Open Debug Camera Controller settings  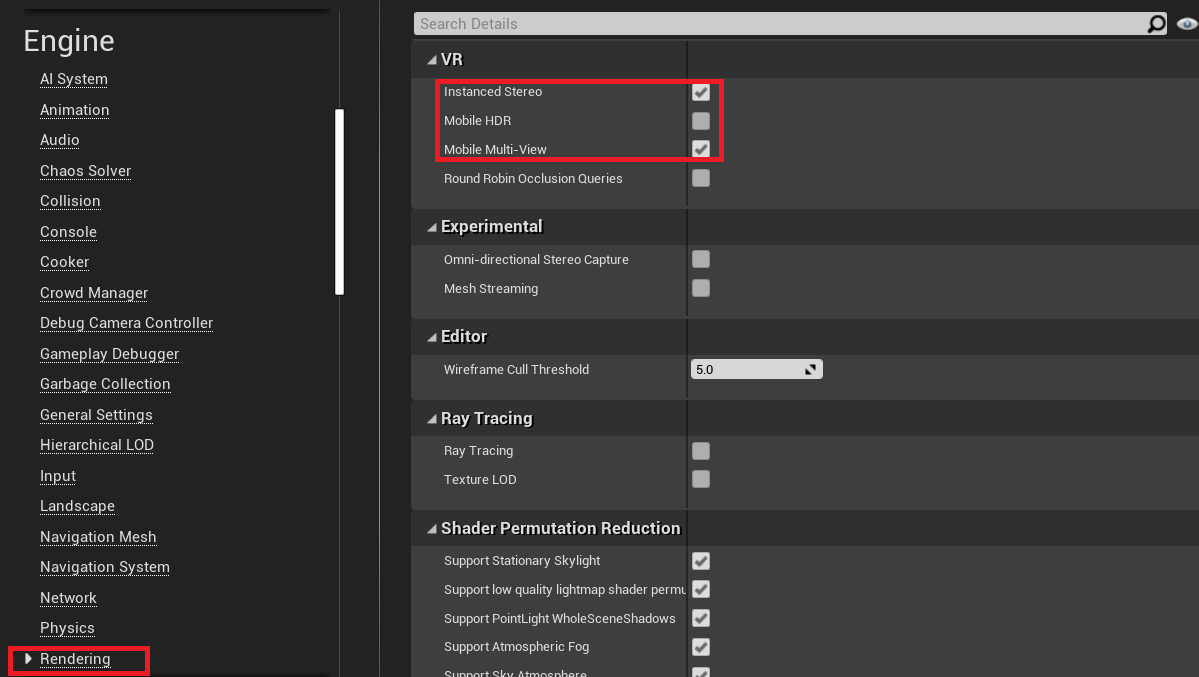126,323
